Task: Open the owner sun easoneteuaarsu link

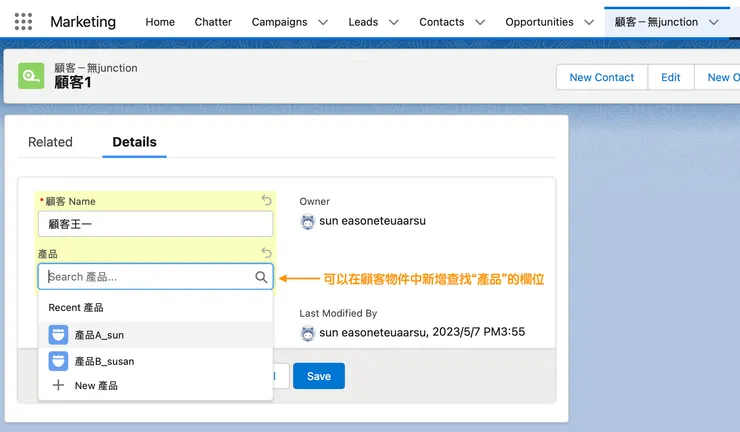Action: coord(372,221)
